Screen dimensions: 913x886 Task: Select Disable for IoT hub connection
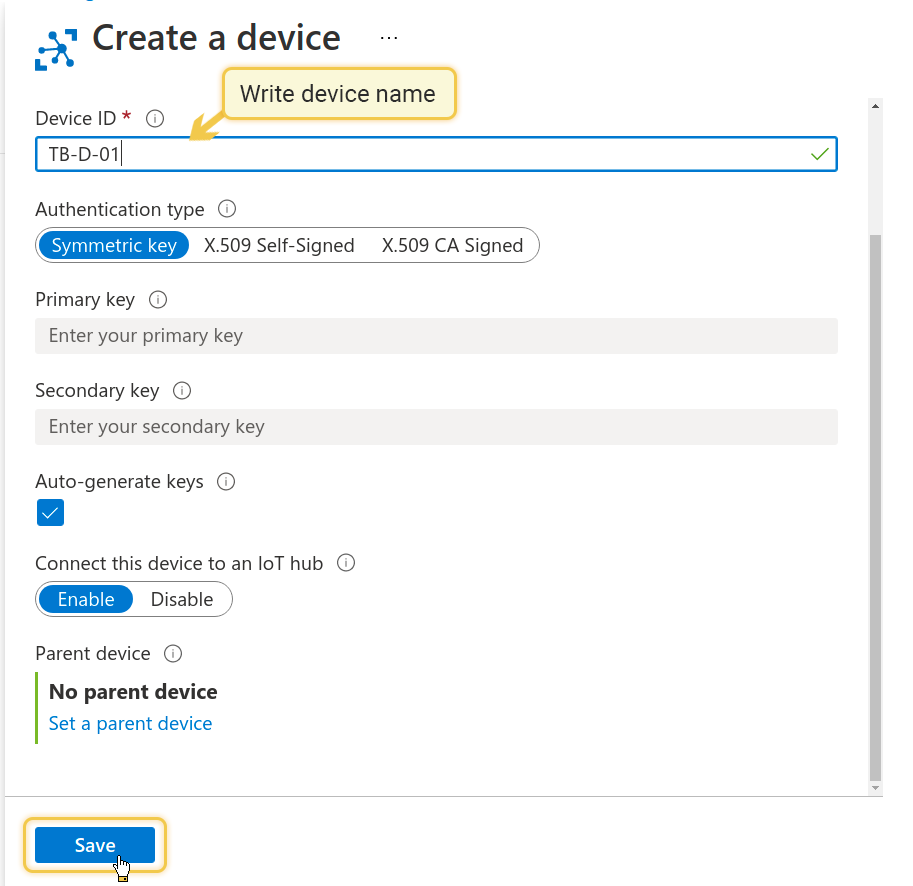tap(182, 599)
